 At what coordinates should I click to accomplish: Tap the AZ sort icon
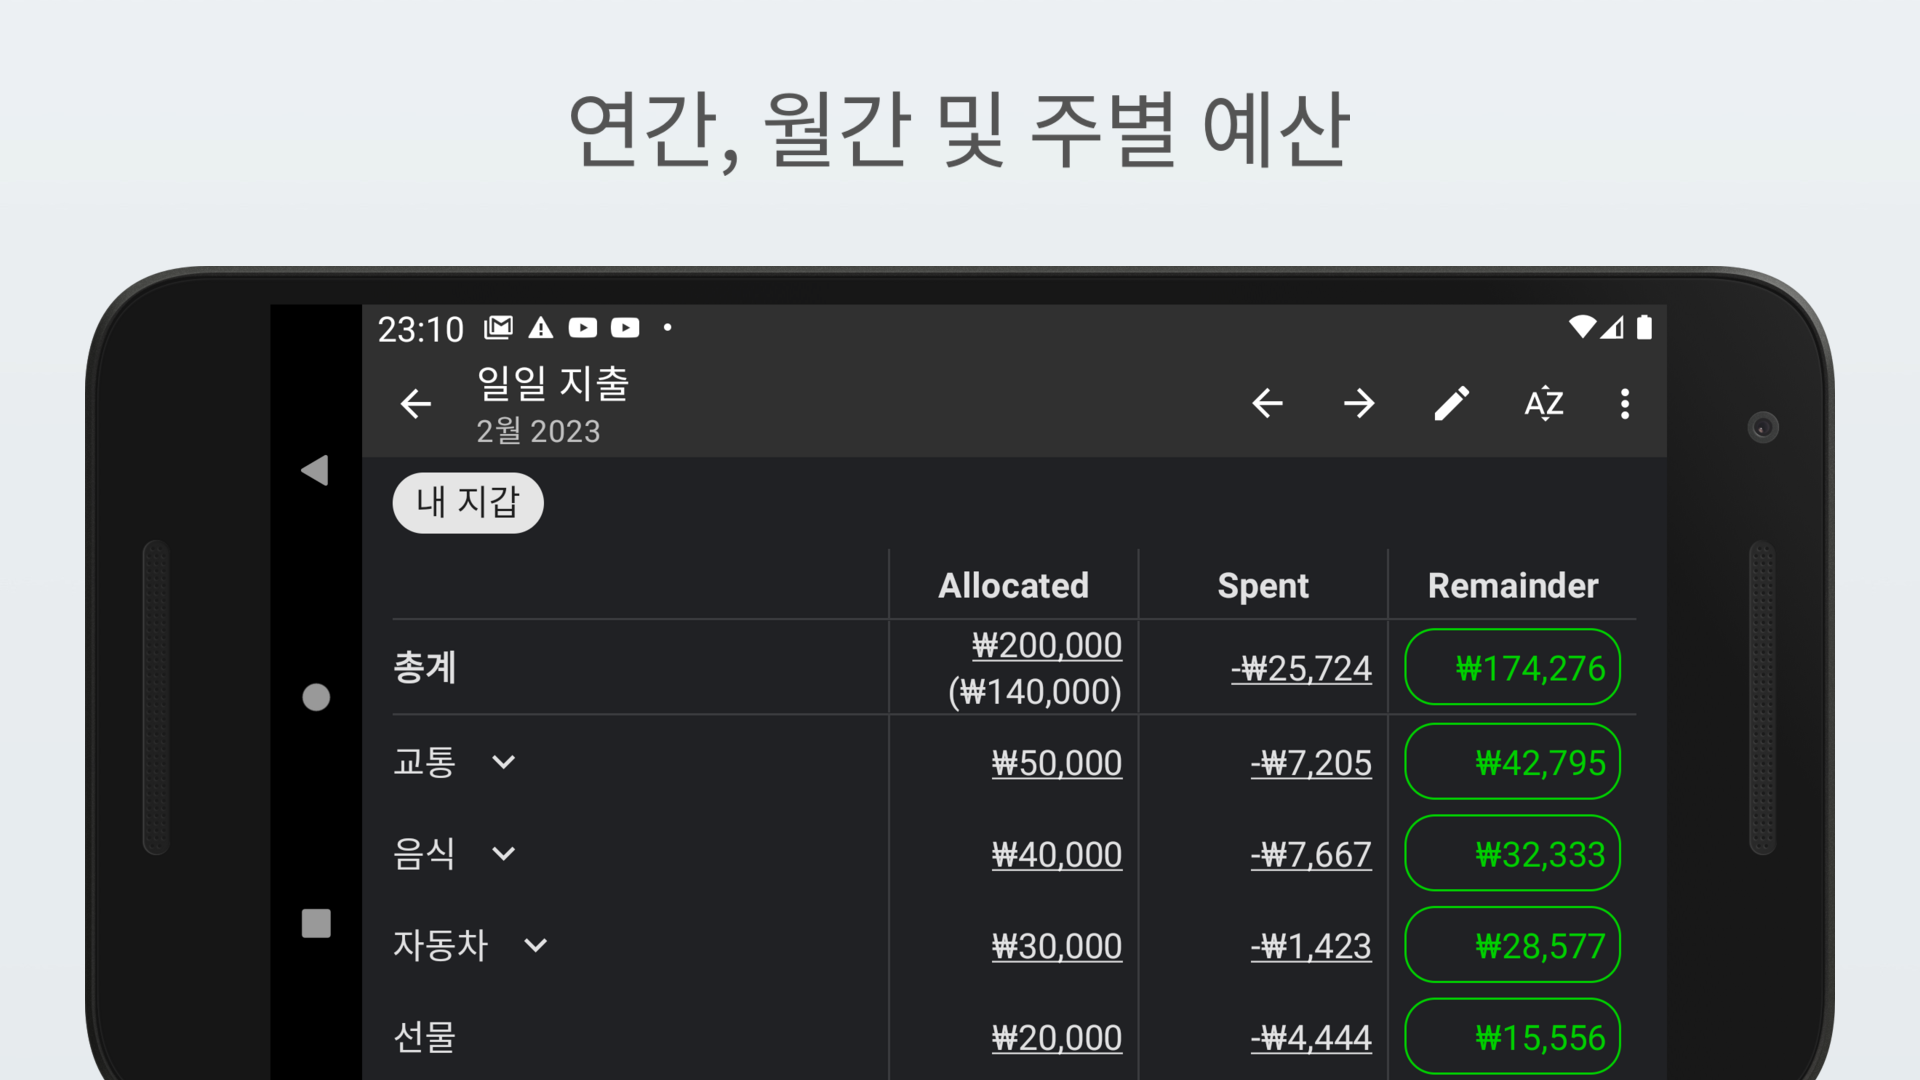tap(1543, 404)
